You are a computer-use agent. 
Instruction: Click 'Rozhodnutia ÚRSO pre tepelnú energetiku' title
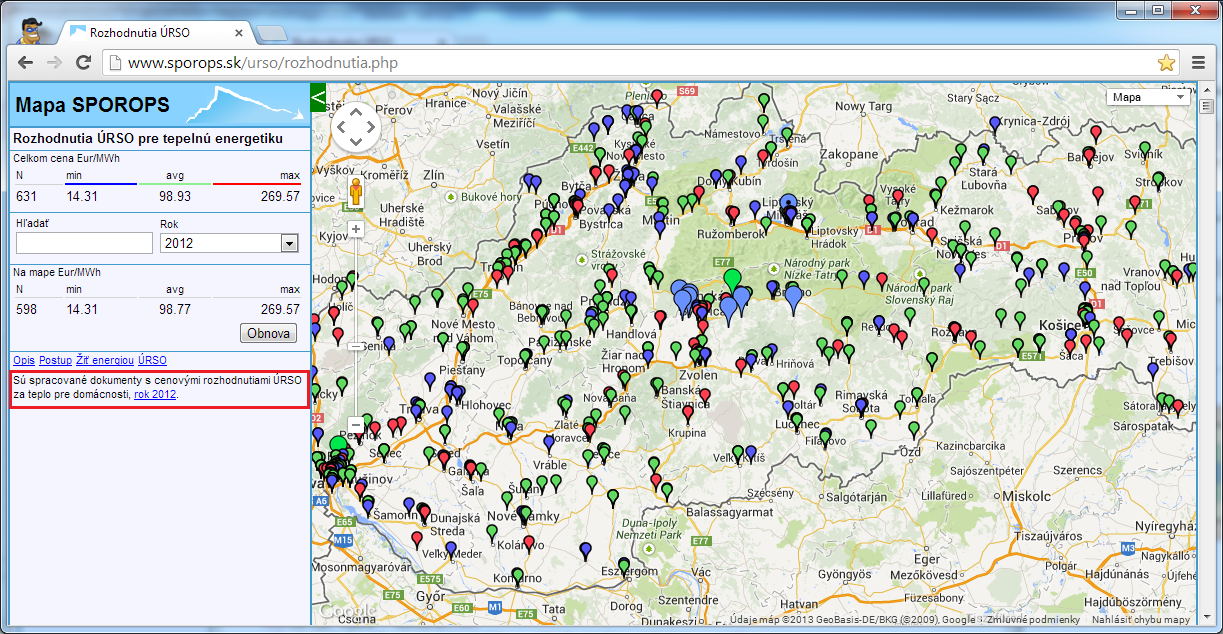pyautogui.click(x=148, y=138)
